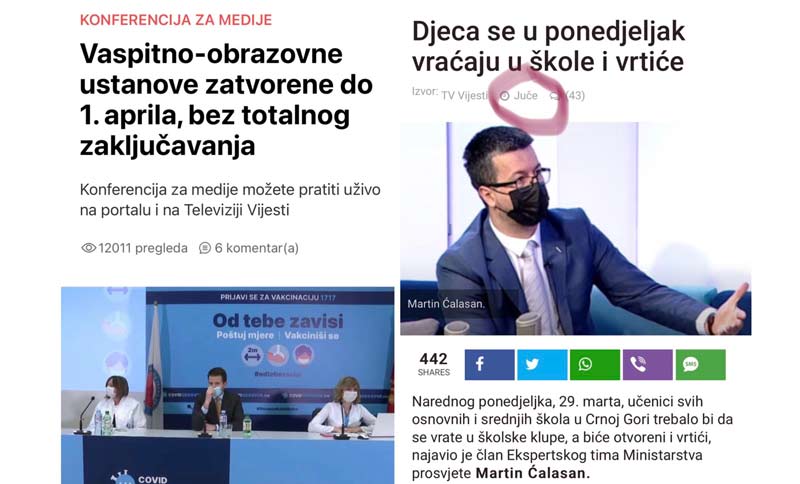Open the Djeca se u ponedjeljak headline
The image size is (800, 484).
click(x=548, y=46)
